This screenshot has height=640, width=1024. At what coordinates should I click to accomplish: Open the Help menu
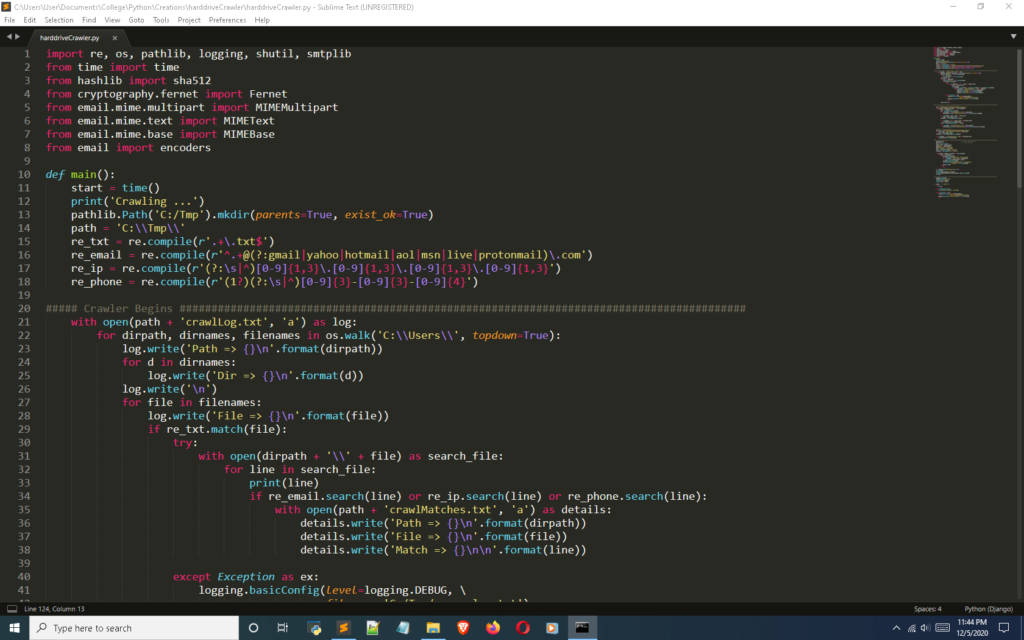262,20
